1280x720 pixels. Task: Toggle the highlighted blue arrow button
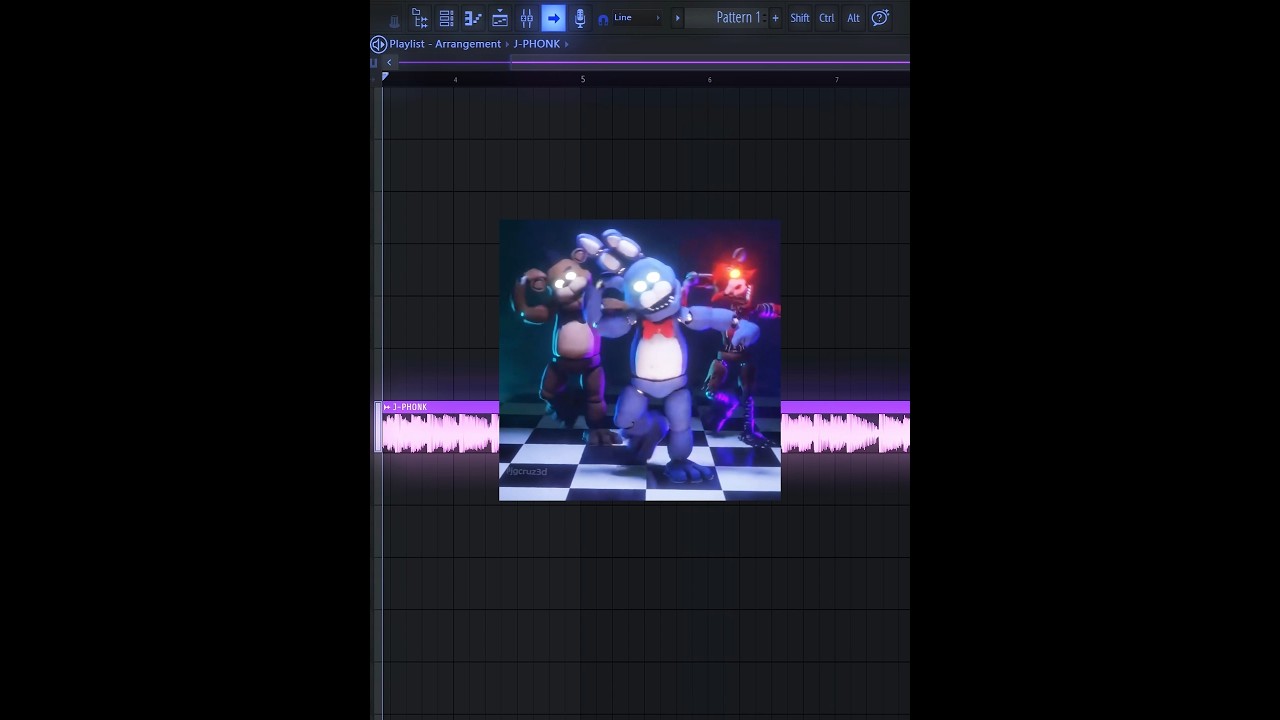[553, 18]
